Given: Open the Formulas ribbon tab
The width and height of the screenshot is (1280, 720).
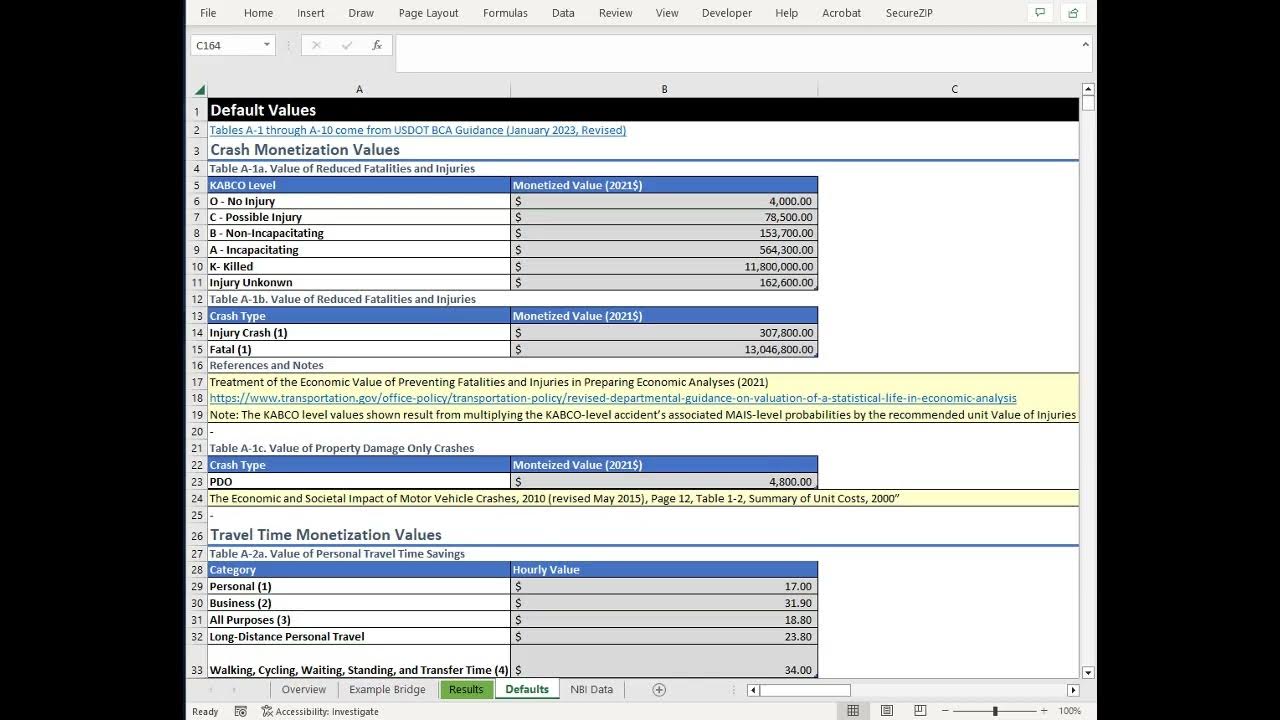Looking at the screenshot, I should (x=505, y=13).
